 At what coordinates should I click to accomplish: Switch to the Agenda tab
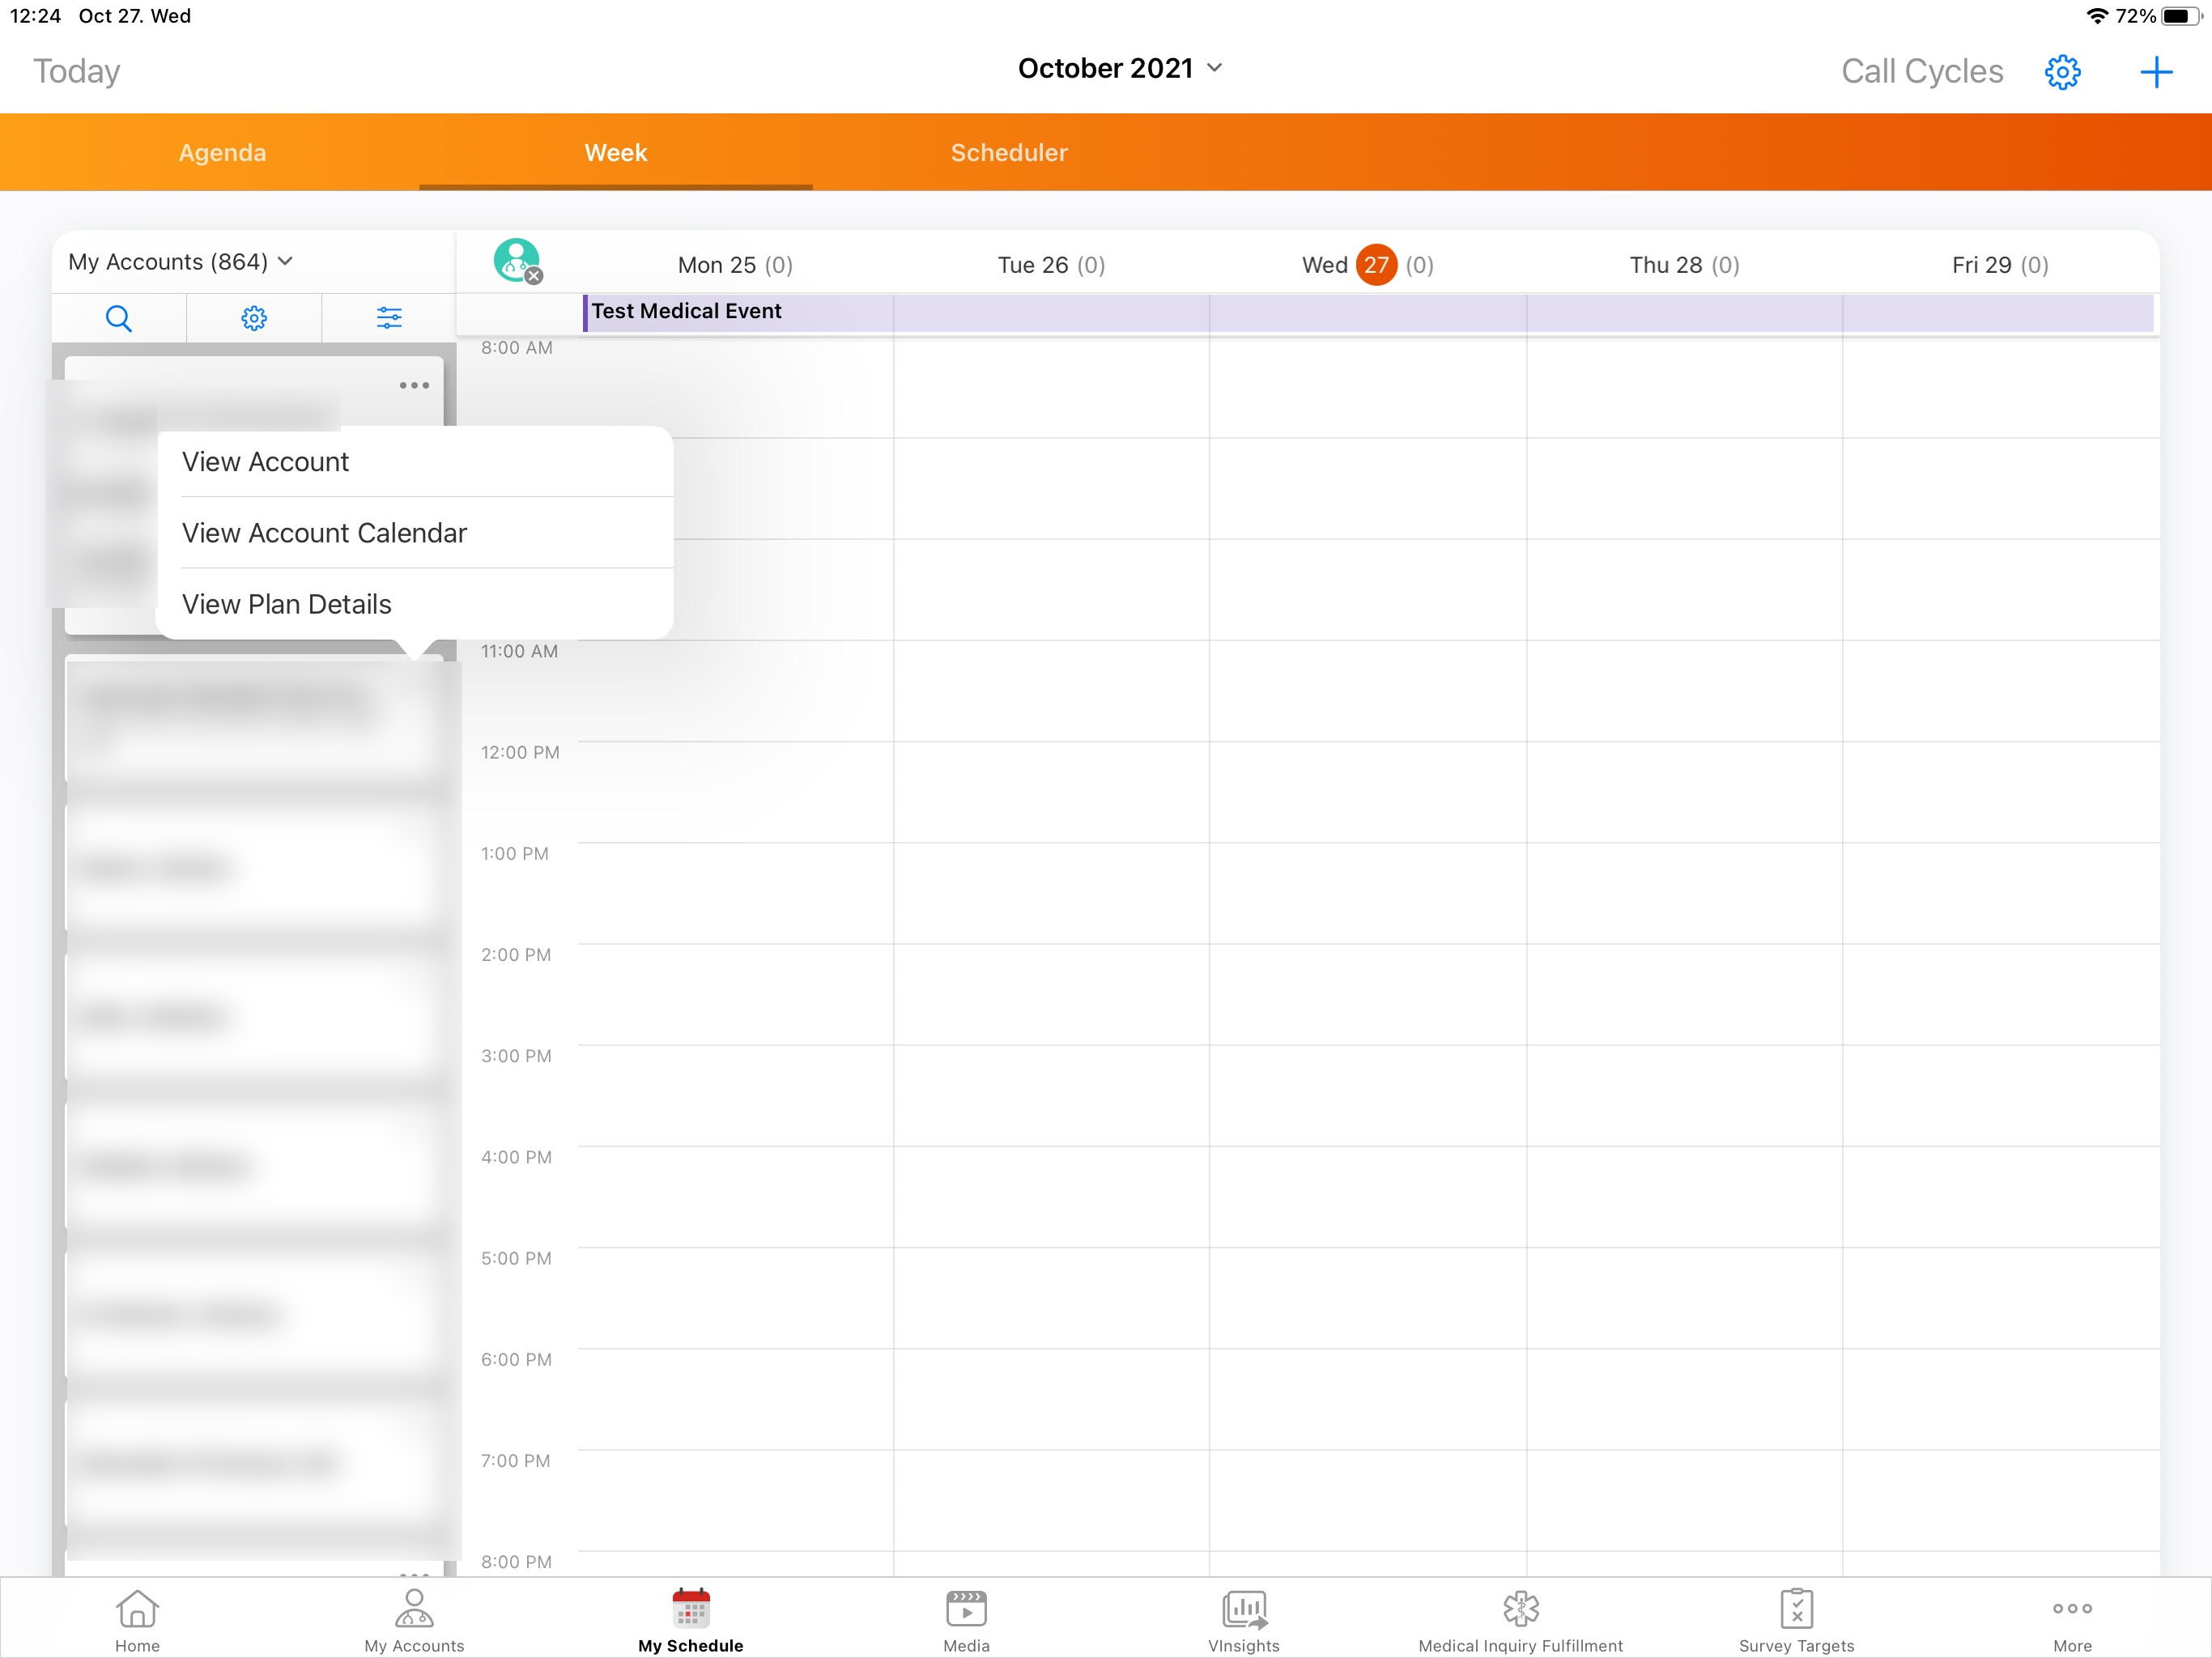(x=222, y=153)
